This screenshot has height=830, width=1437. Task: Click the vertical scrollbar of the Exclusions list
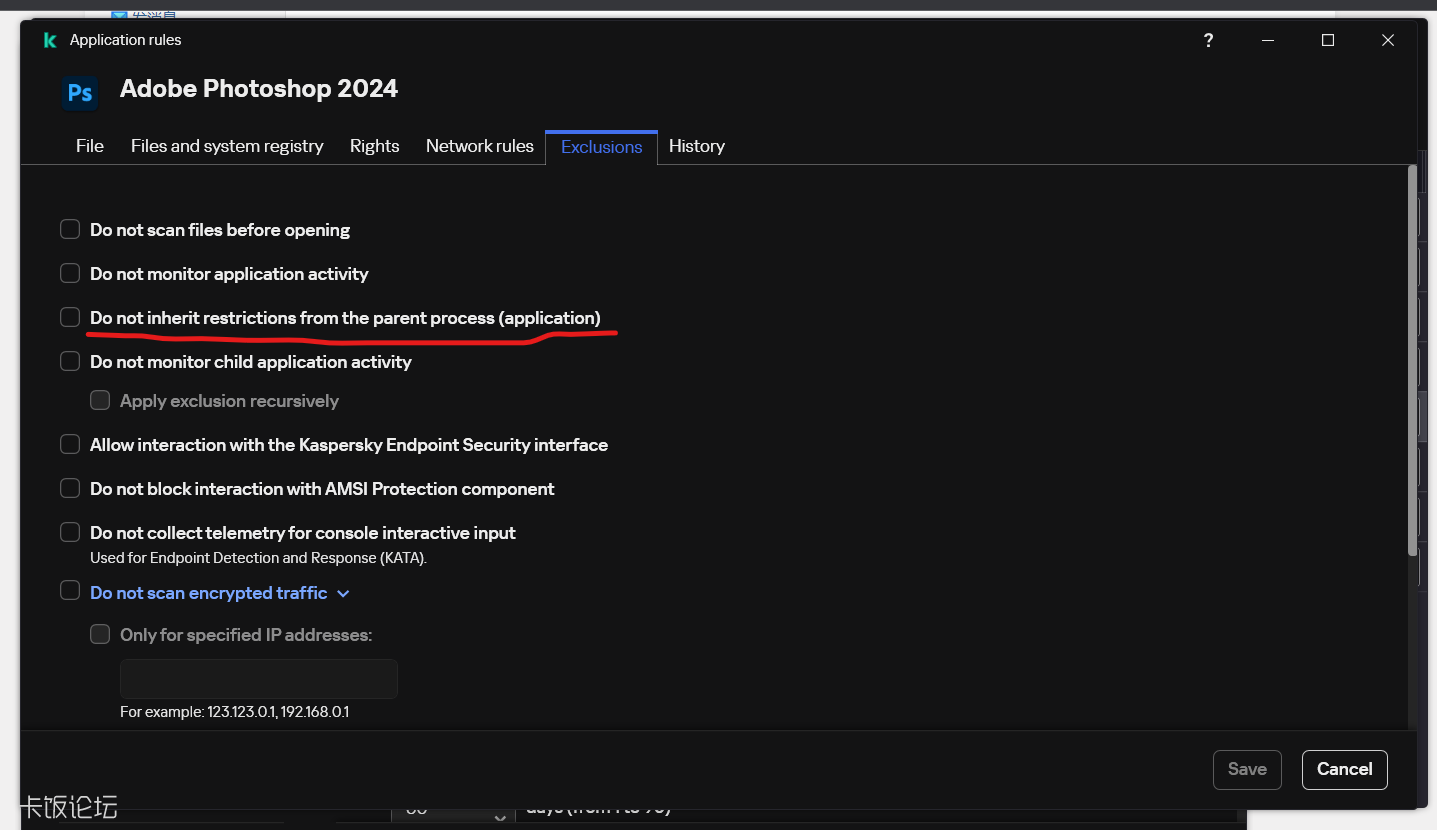pyautogui.click(x=1412, y=360)
